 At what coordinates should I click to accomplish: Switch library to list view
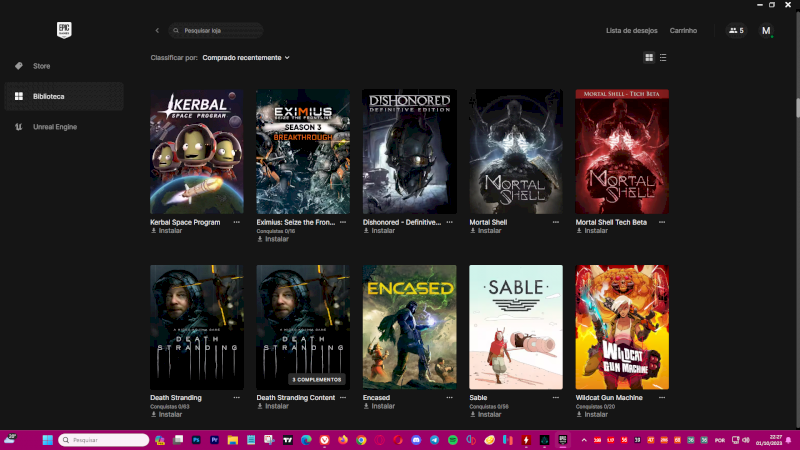(663, 58)
